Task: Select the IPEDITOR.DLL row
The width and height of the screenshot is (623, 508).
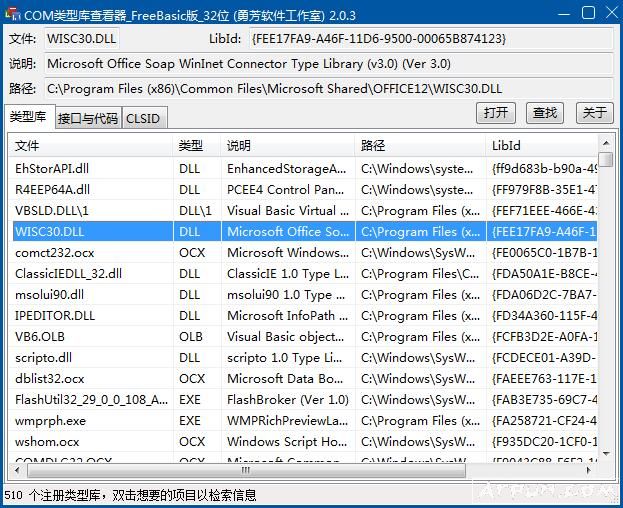Action: click(303, 316)
